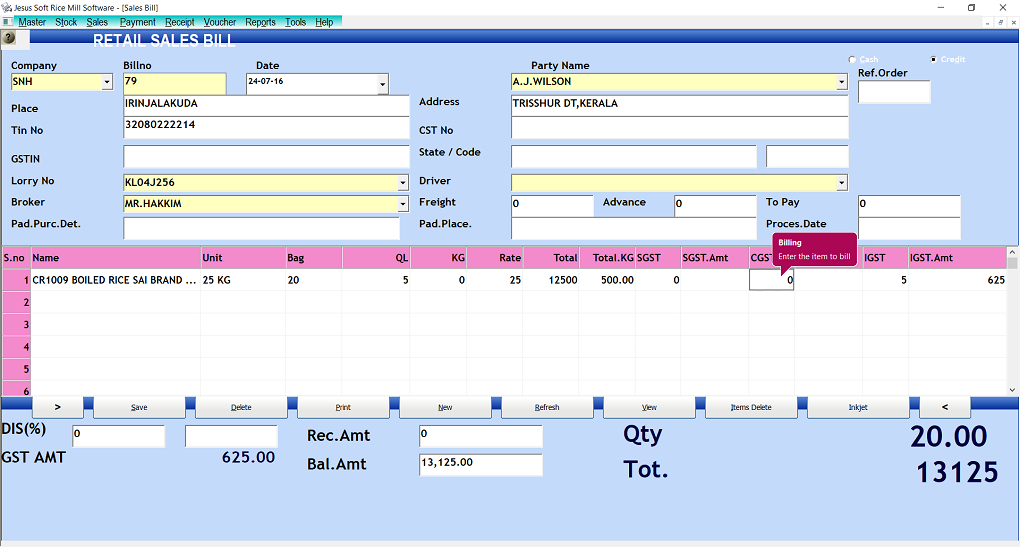Open the Reports menu
Viewport: 1020px width, 547px height.
pyautogui.click(x=260, y=22)
